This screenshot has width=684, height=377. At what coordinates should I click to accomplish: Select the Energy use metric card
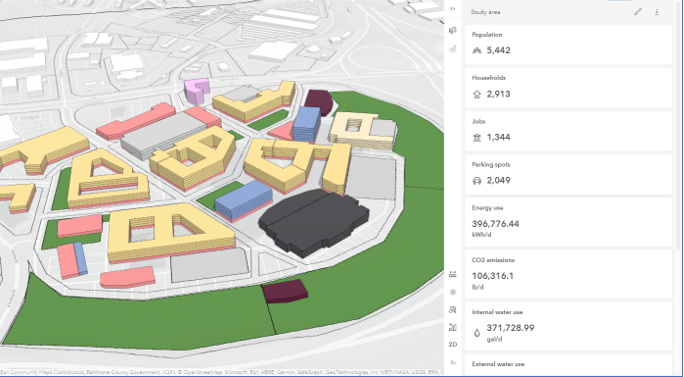[568, 222]
